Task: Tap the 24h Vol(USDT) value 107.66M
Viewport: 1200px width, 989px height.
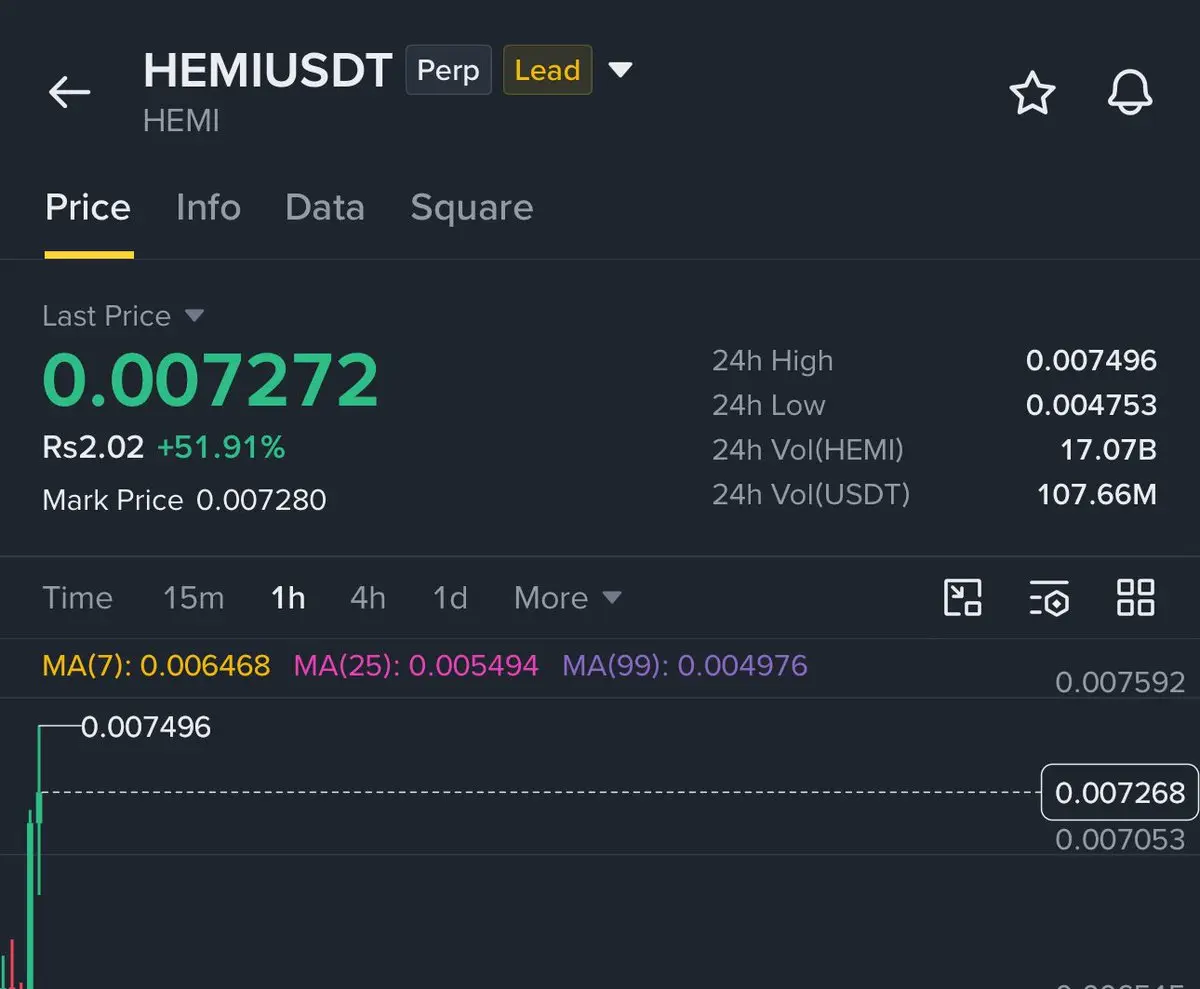Action: pyautogui.click(x=1097, y=494)
